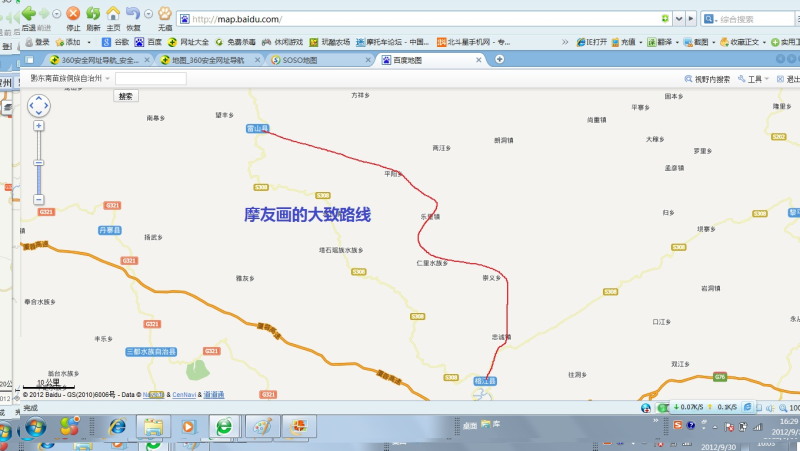Open a new tab with the plus icon
800x451 pixels.
499,60
